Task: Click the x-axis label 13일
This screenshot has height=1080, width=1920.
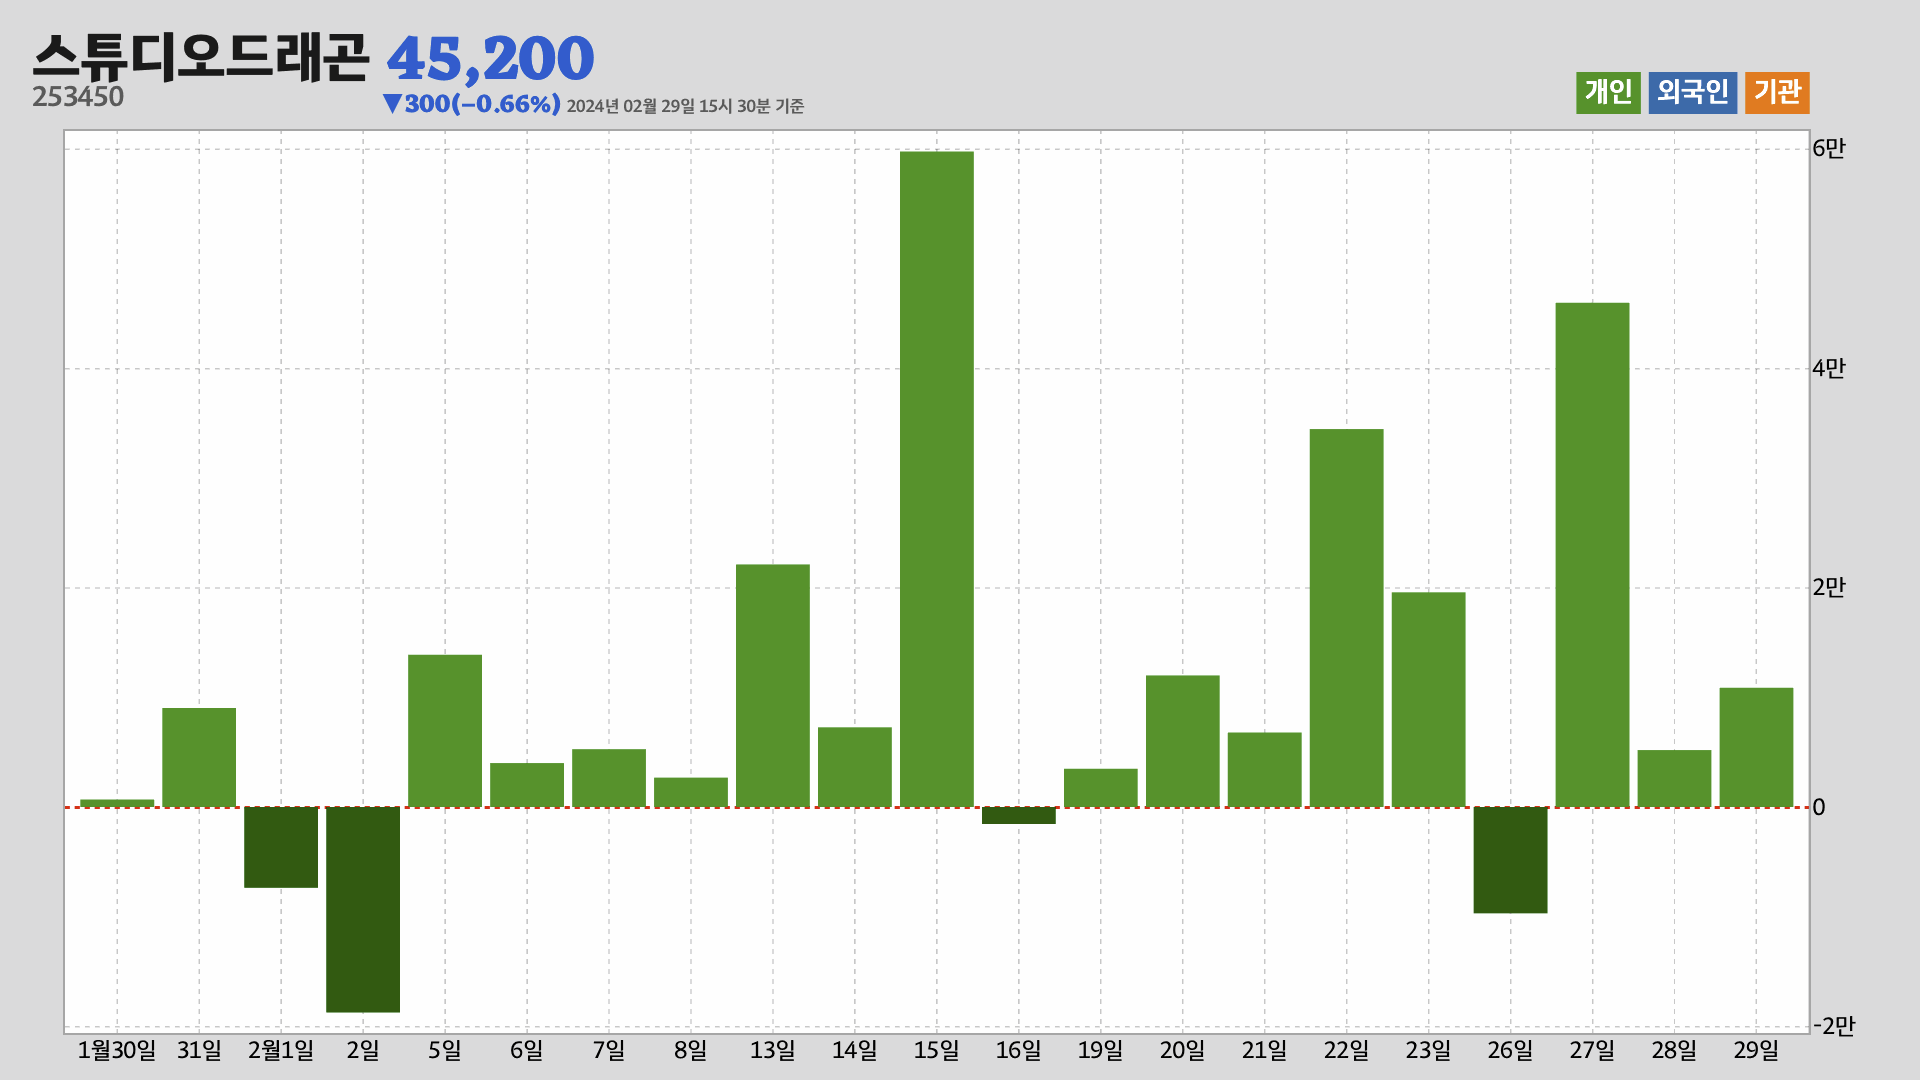Action: 773,1051
